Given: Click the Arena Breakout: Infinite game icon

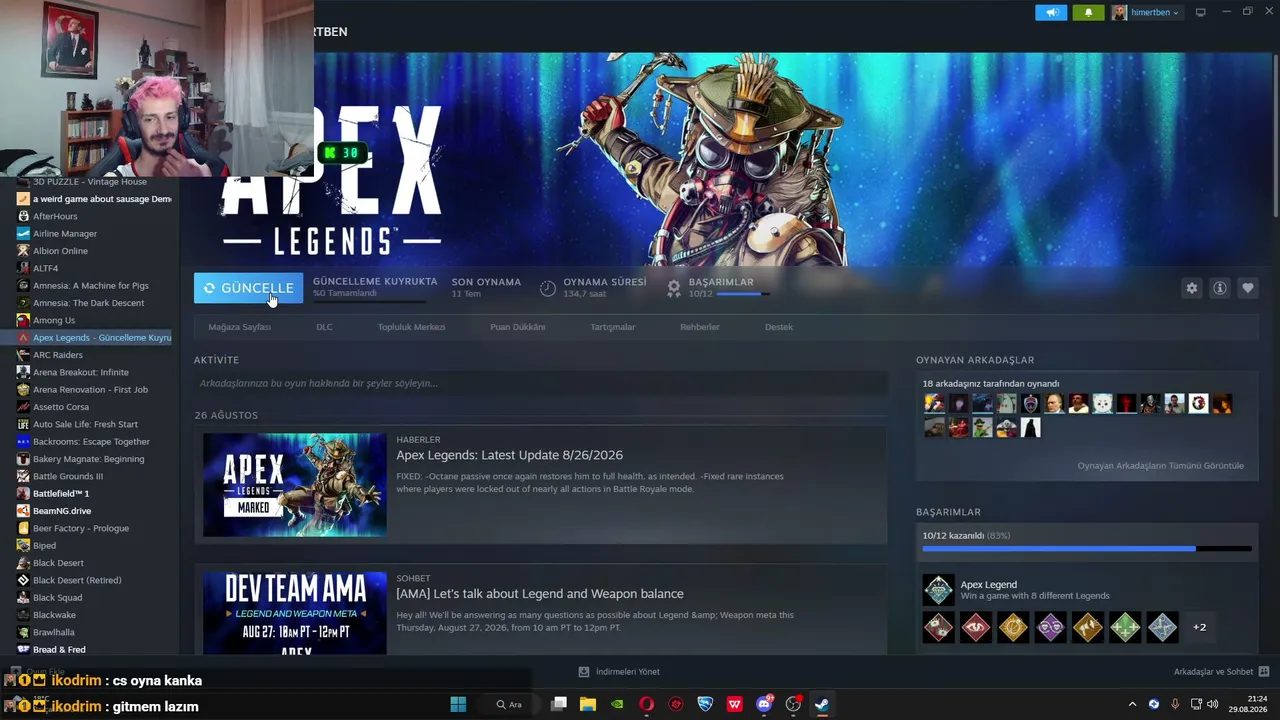Looking at the screenshot, I should [x=23, y=372].
